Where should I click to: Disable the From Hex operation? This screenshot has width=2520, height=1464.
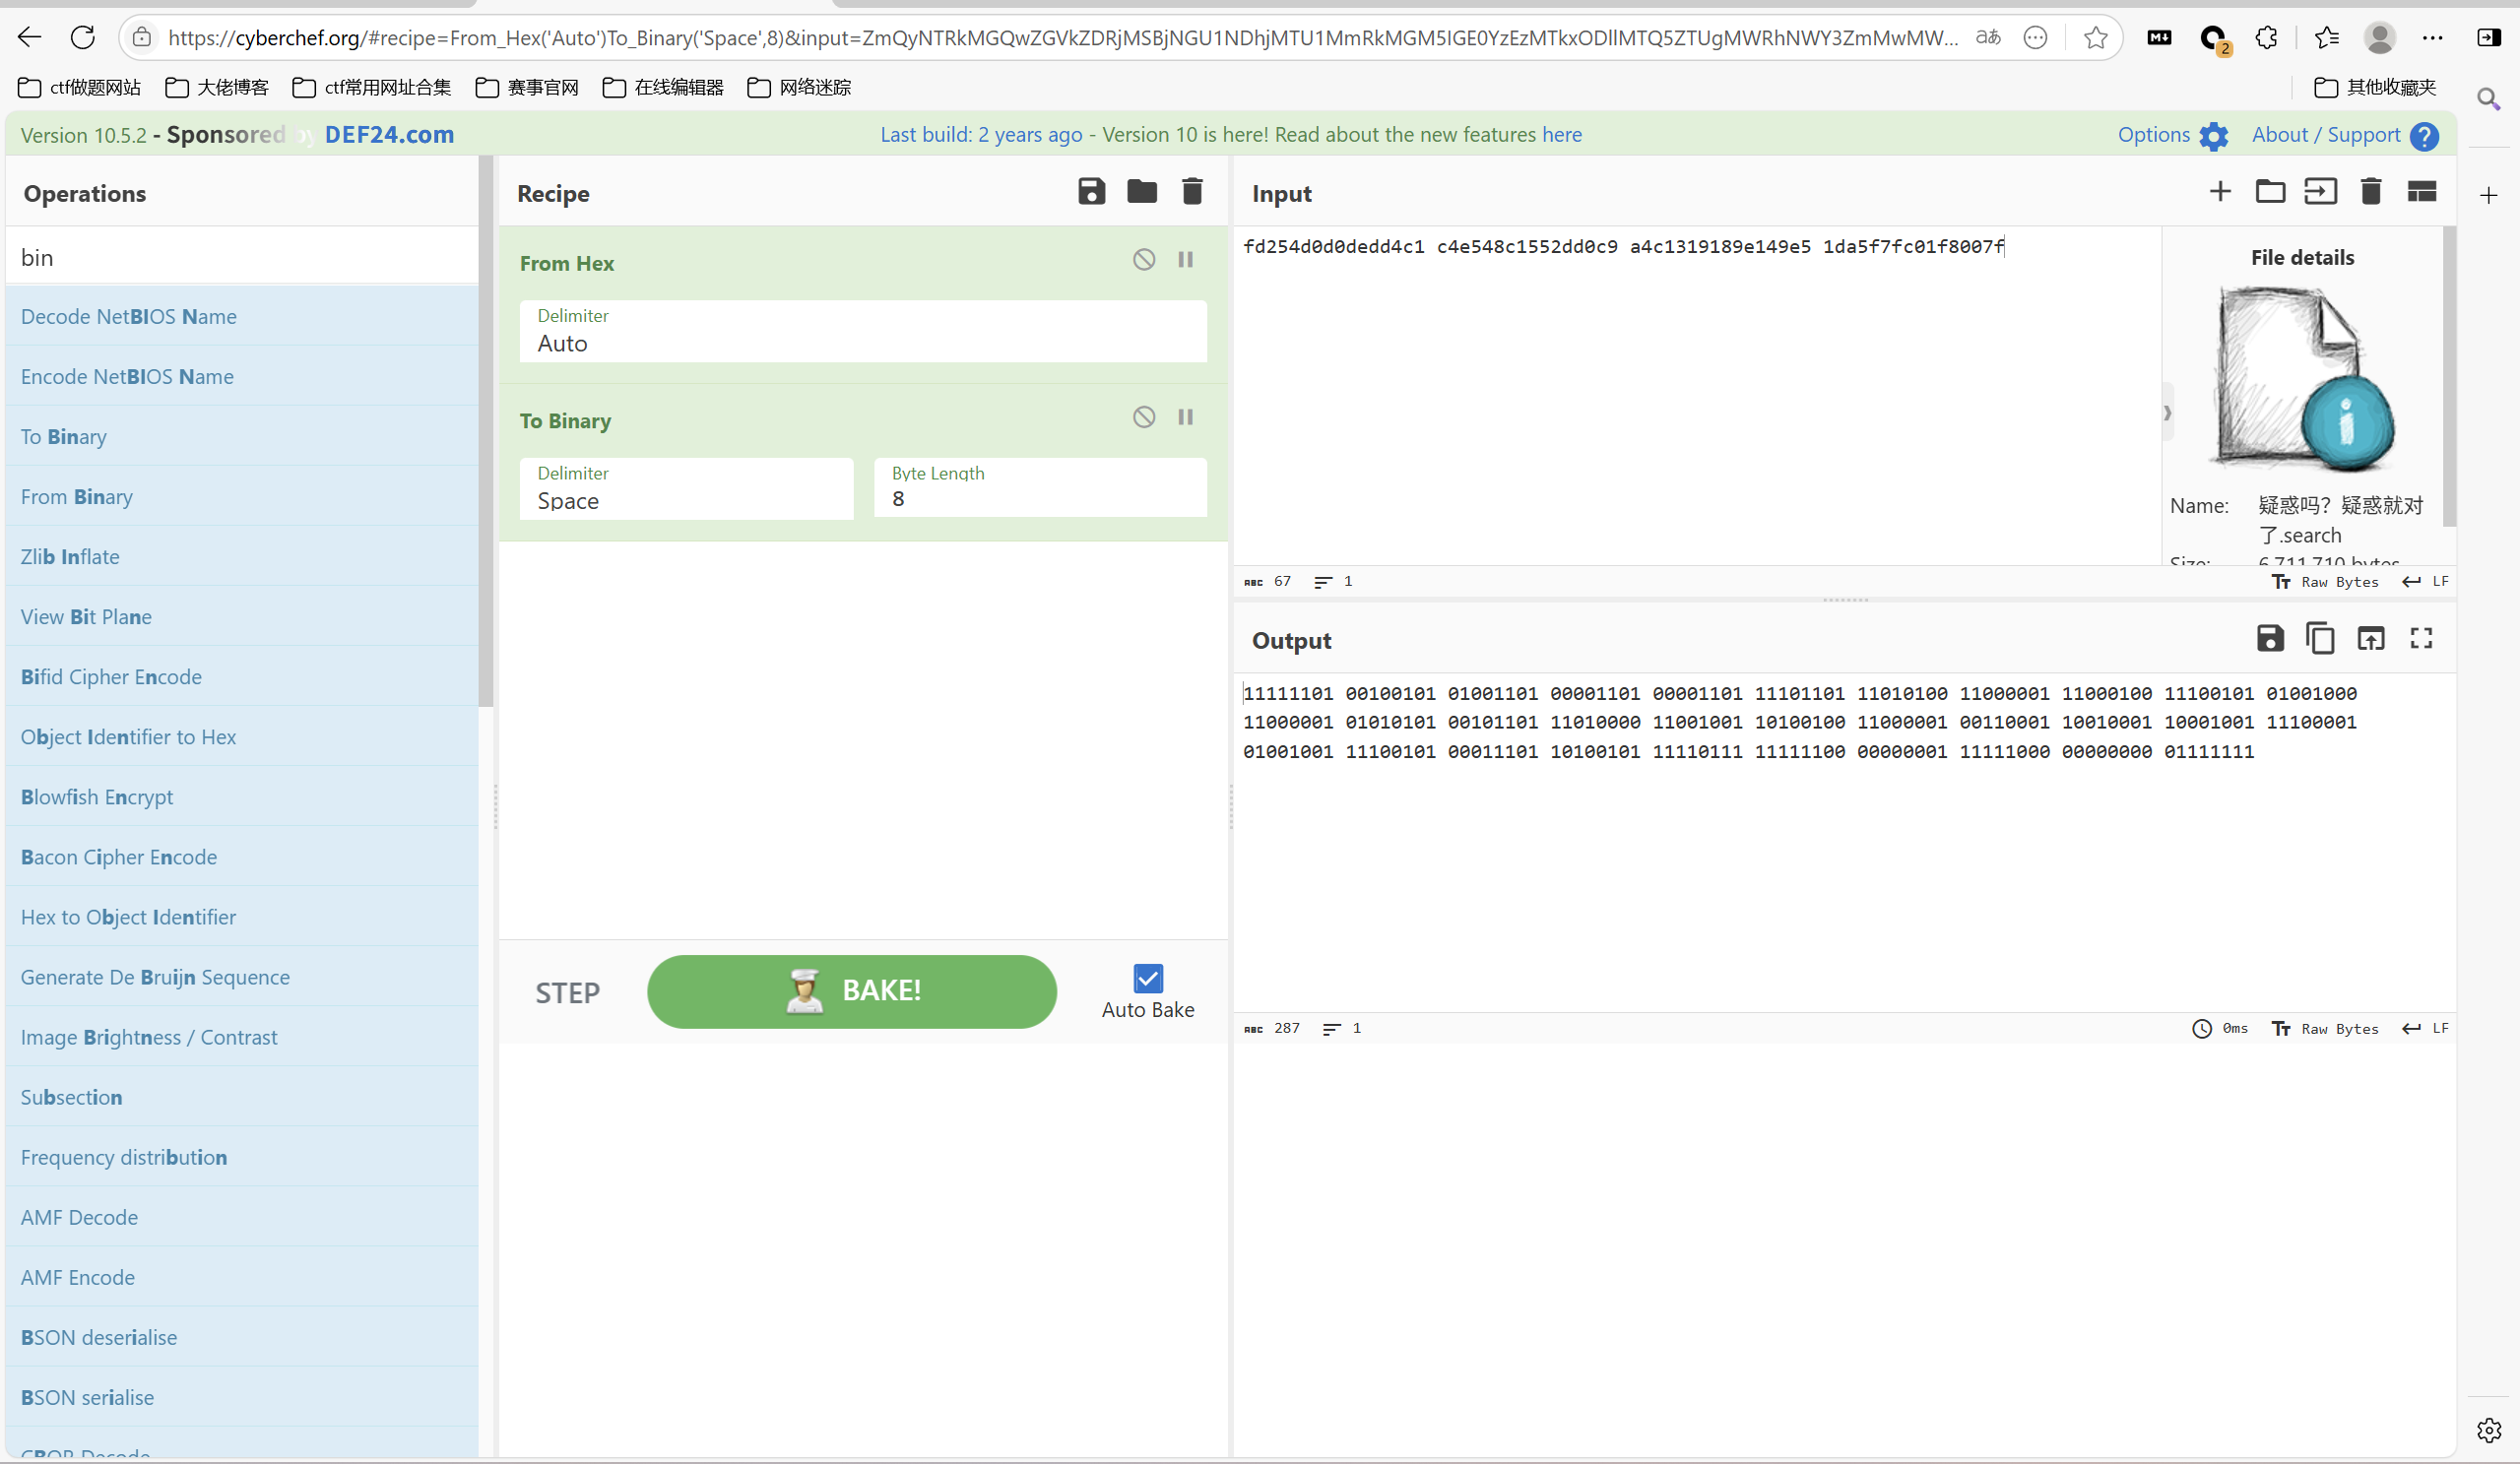pos(1144,260)
